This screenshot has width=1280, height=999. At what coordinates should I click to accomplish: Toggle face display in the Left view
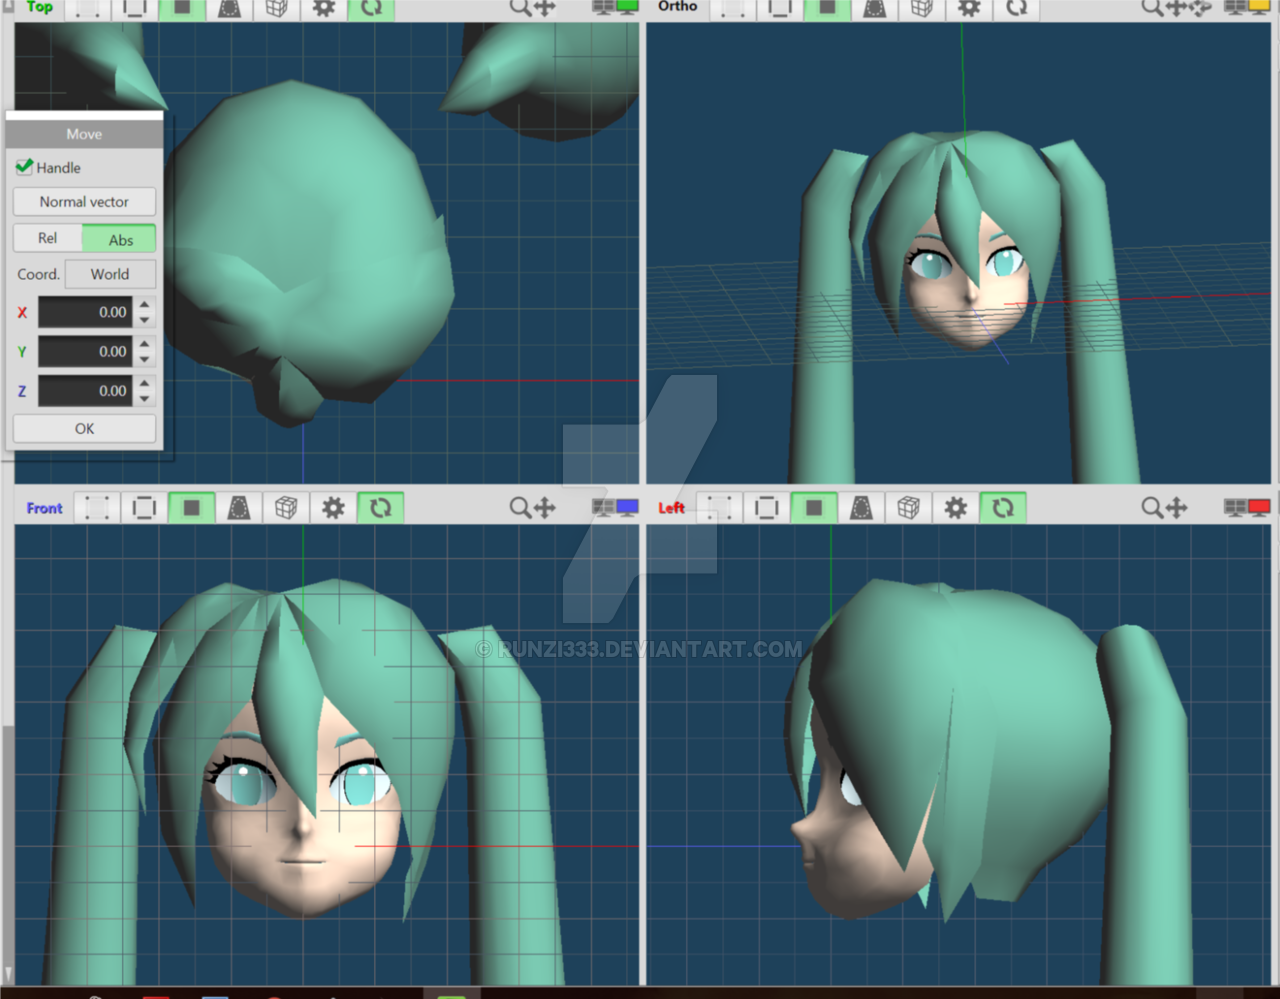pyautogui.click(x=814, y=508)
